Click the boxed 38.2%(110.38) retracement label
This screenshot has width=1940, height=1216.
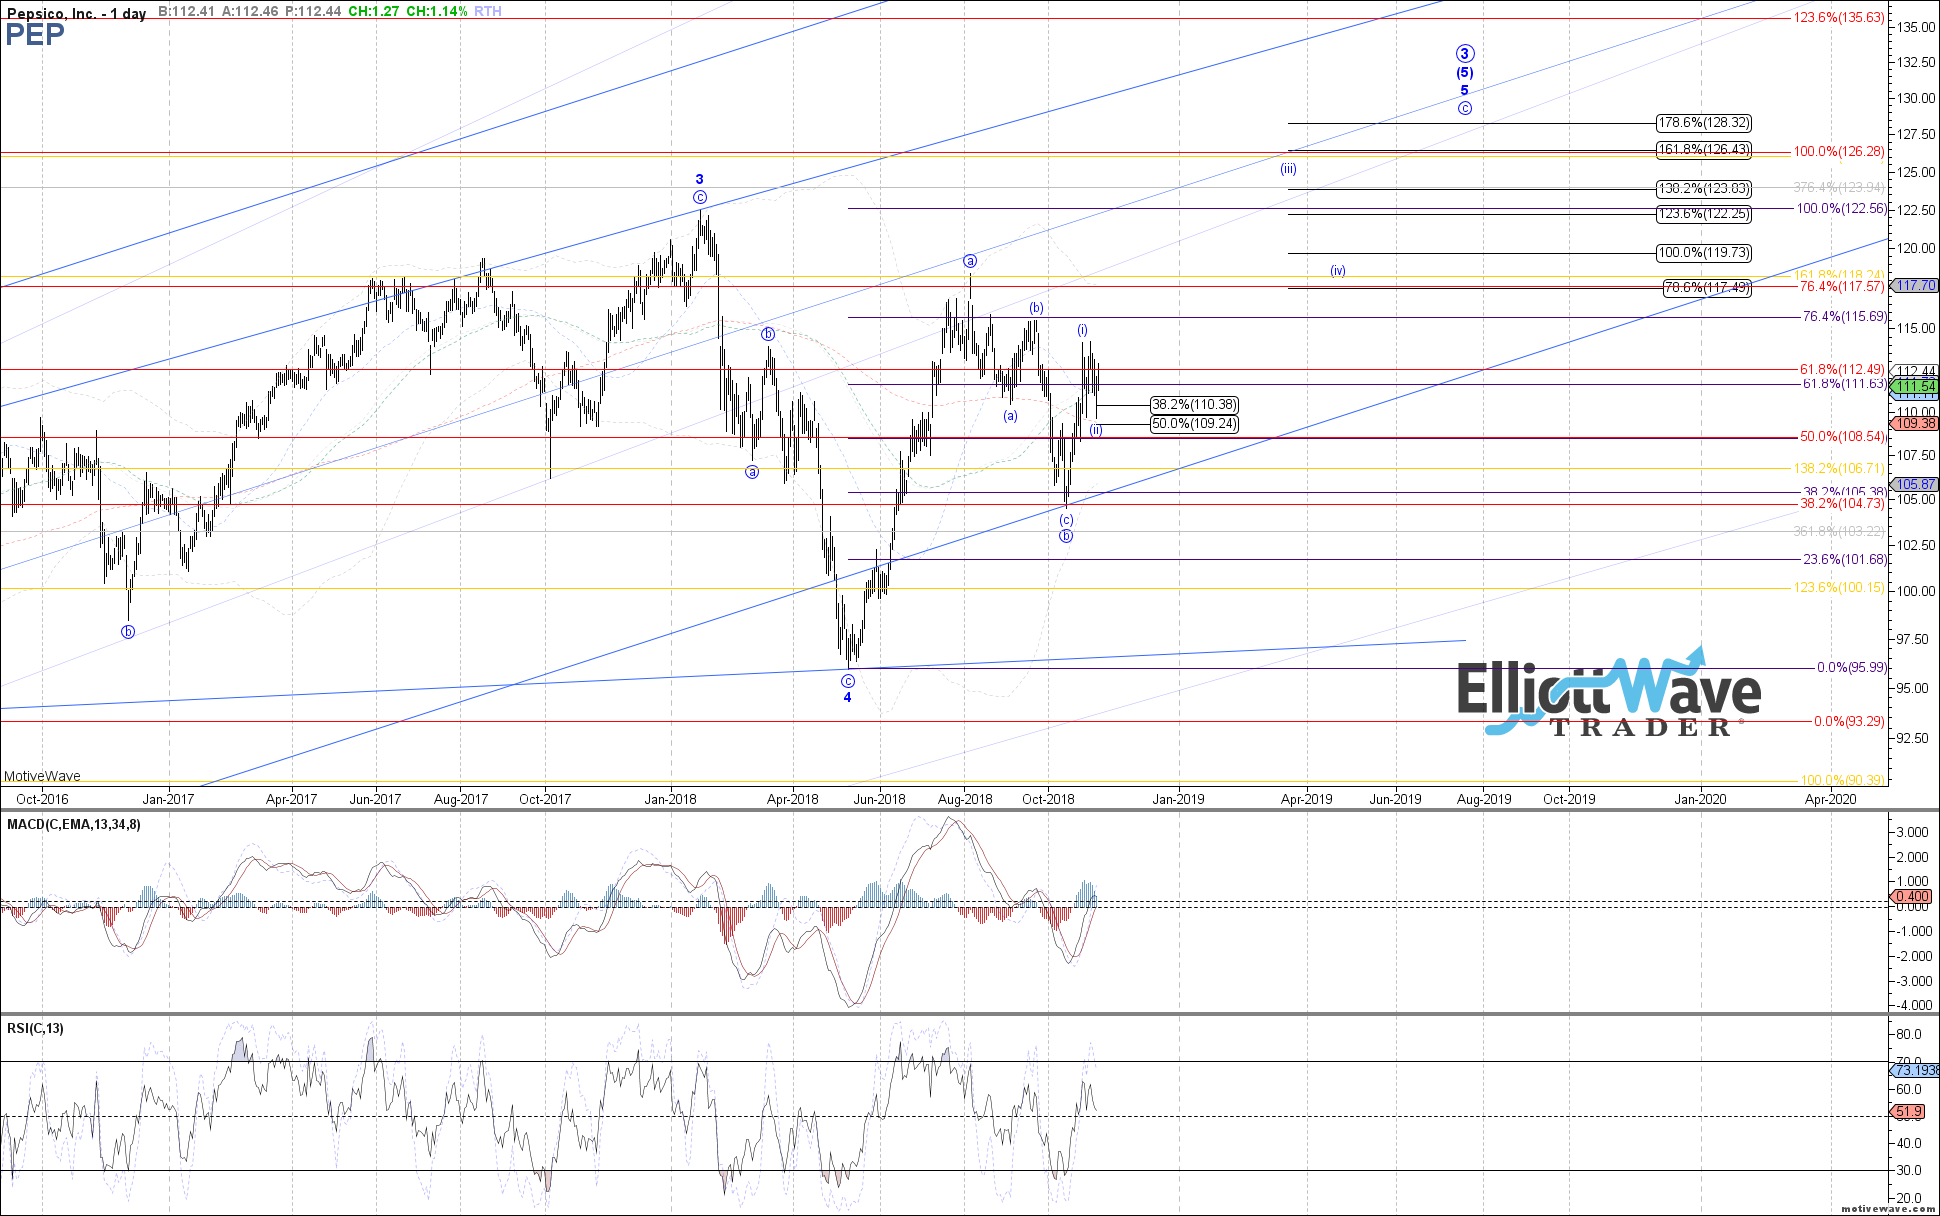(x=1194, y=405)
